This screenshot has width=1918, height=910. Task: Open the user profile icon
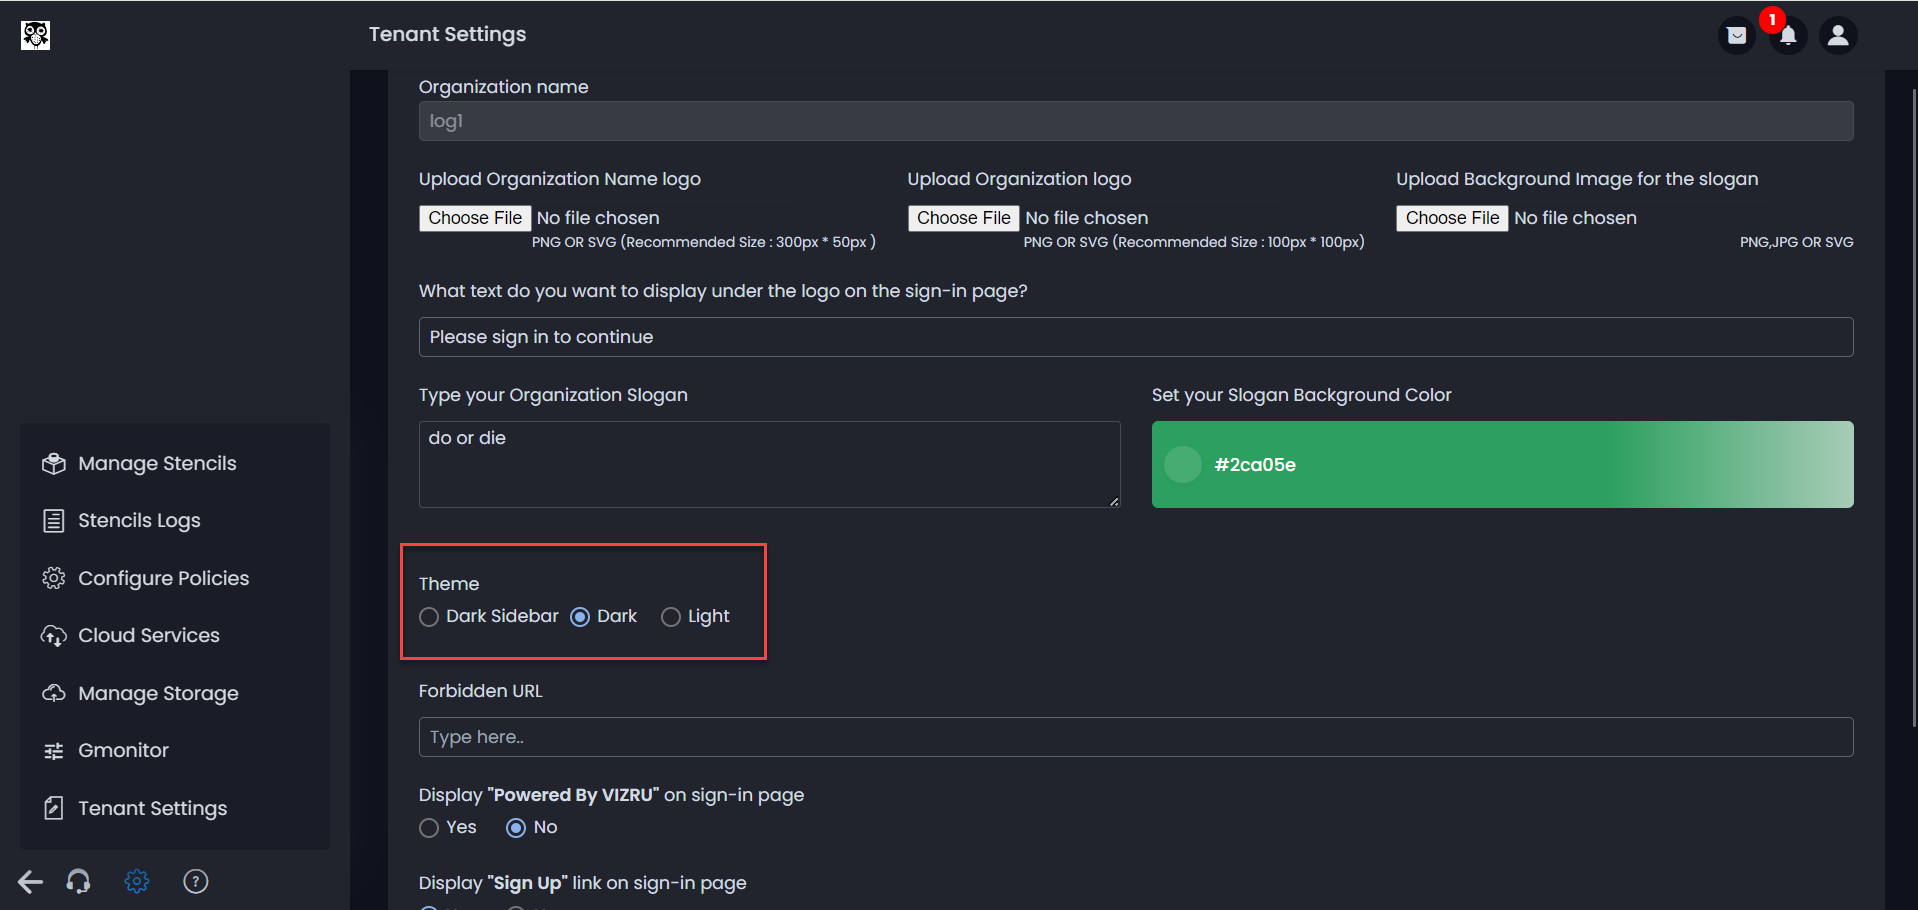coord(1838,36)
